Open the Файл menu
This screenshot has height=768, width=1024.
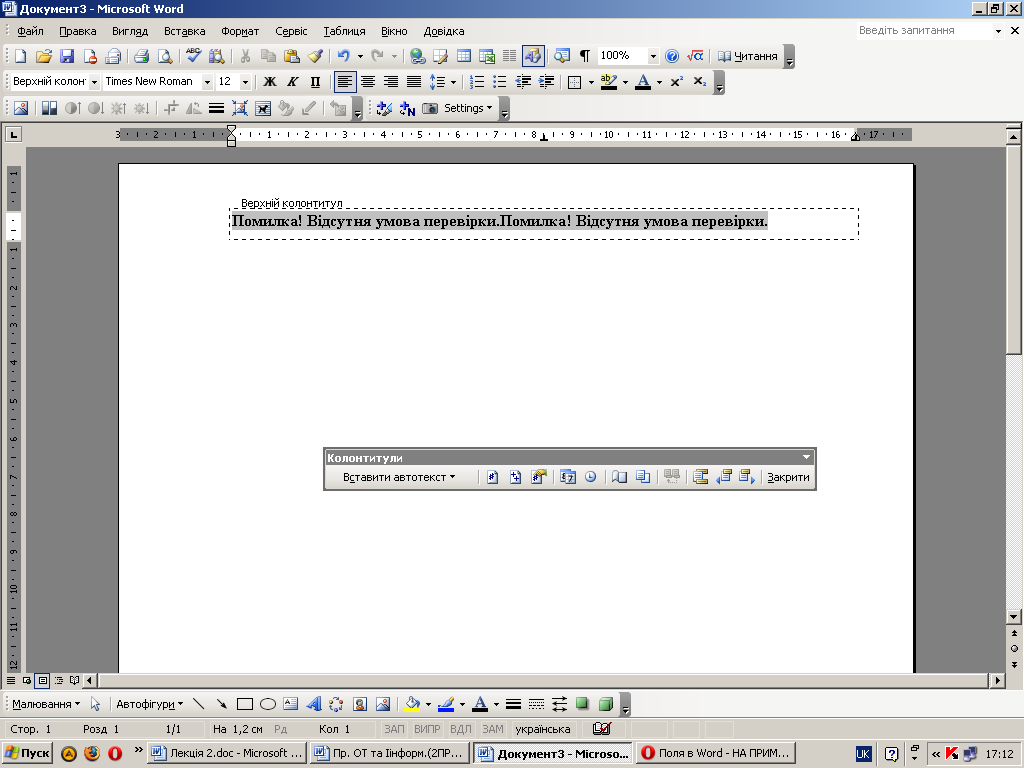pyautogui.click(x=30, y=31)
